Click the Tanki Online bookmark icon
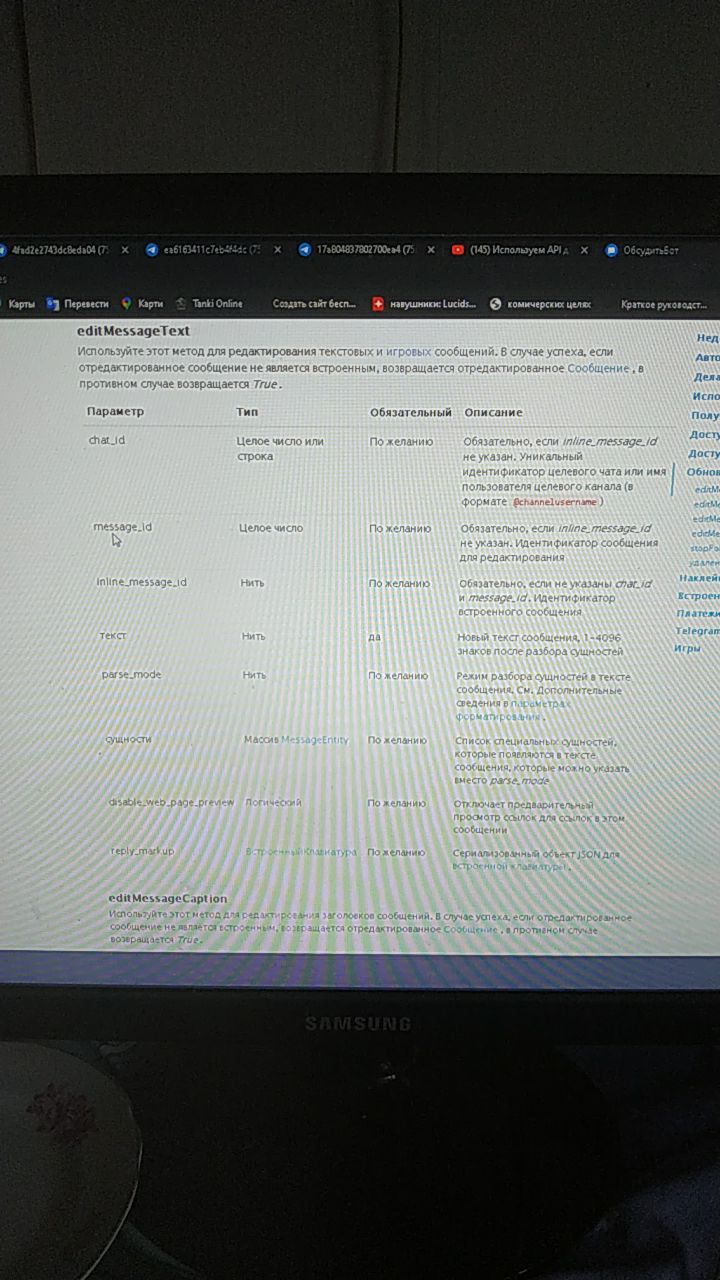This screenshot has width=720, height=1280. (181, 303)
